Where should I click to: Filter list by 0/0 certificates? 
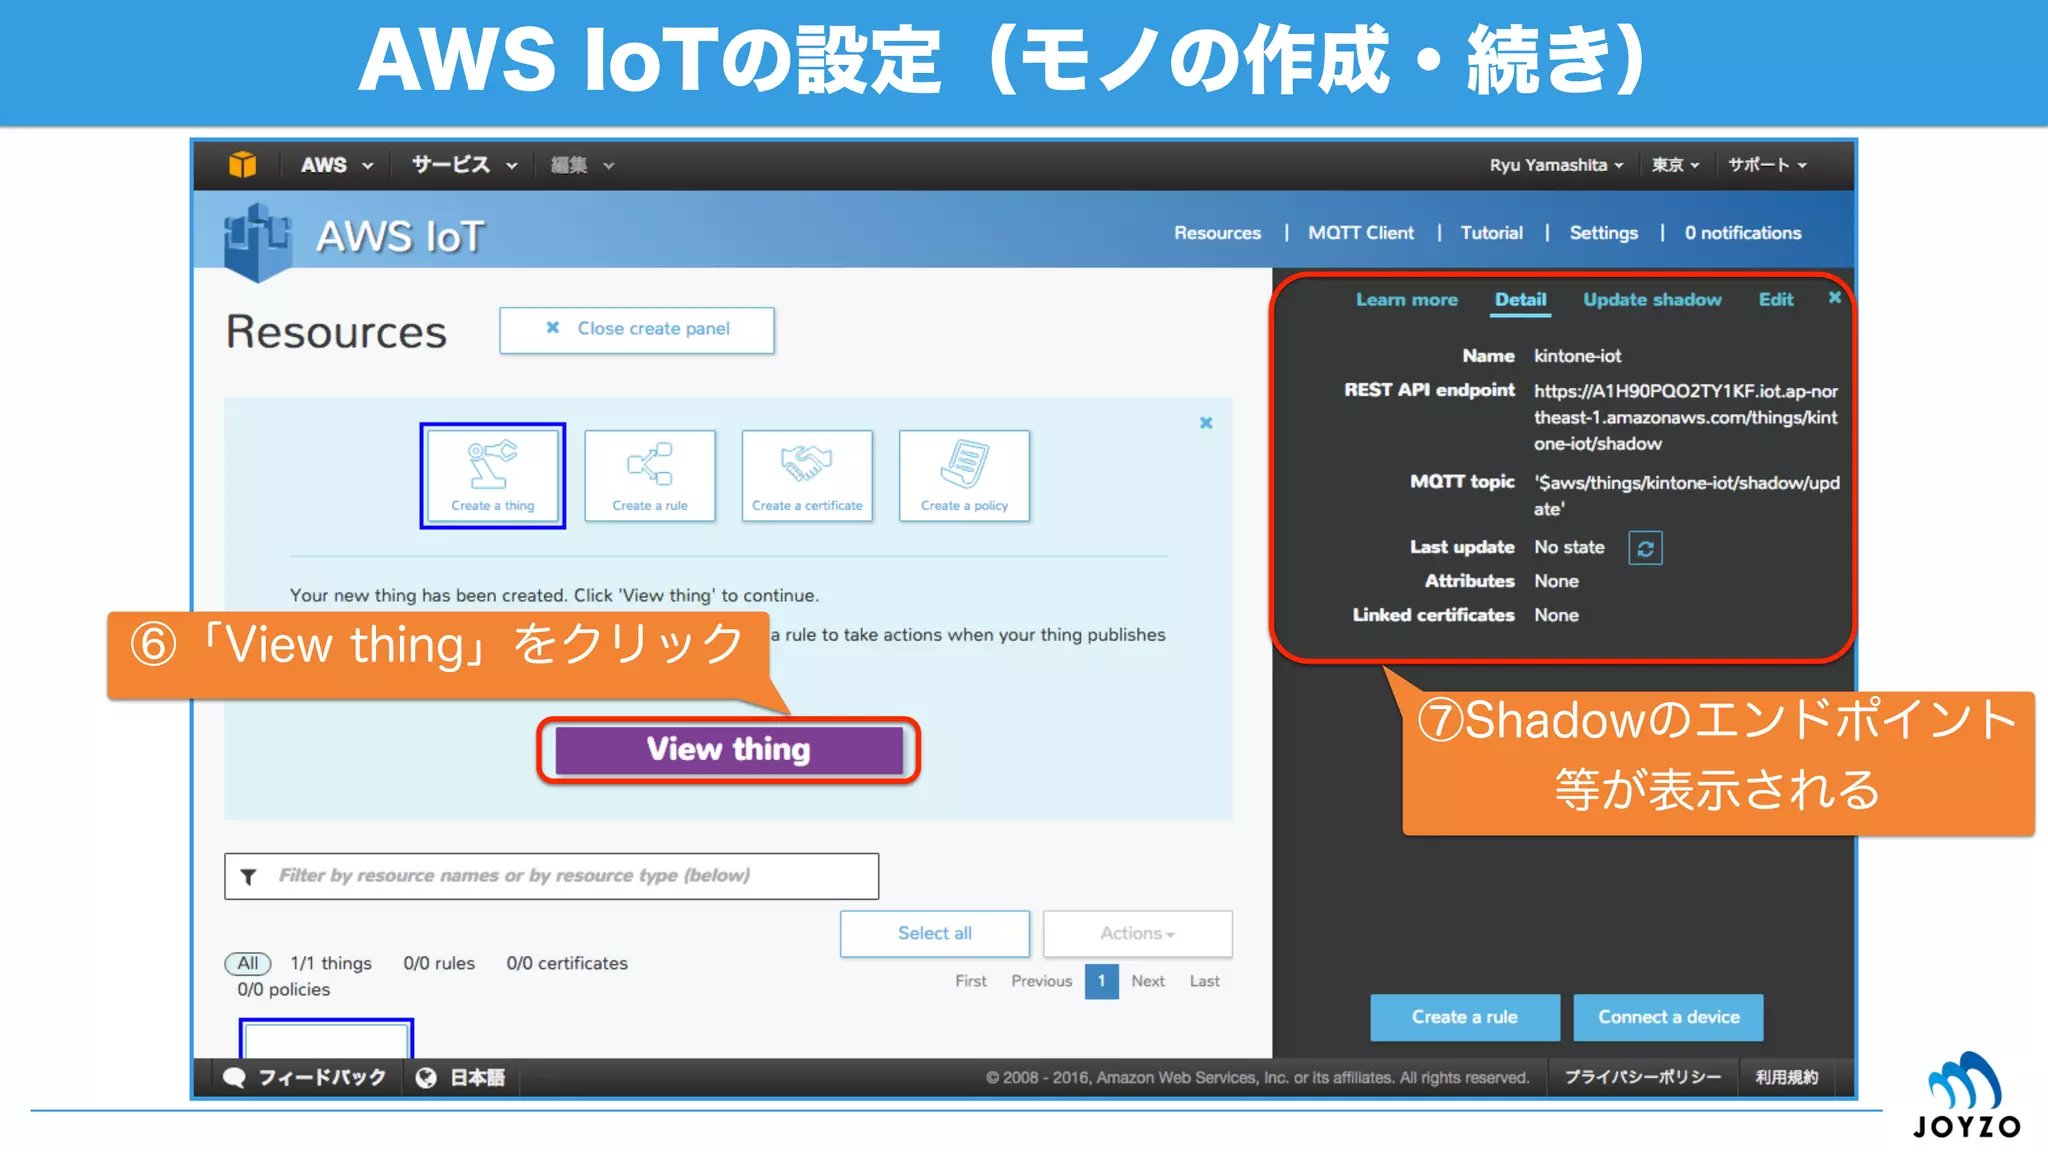click(x=567, y=963)
